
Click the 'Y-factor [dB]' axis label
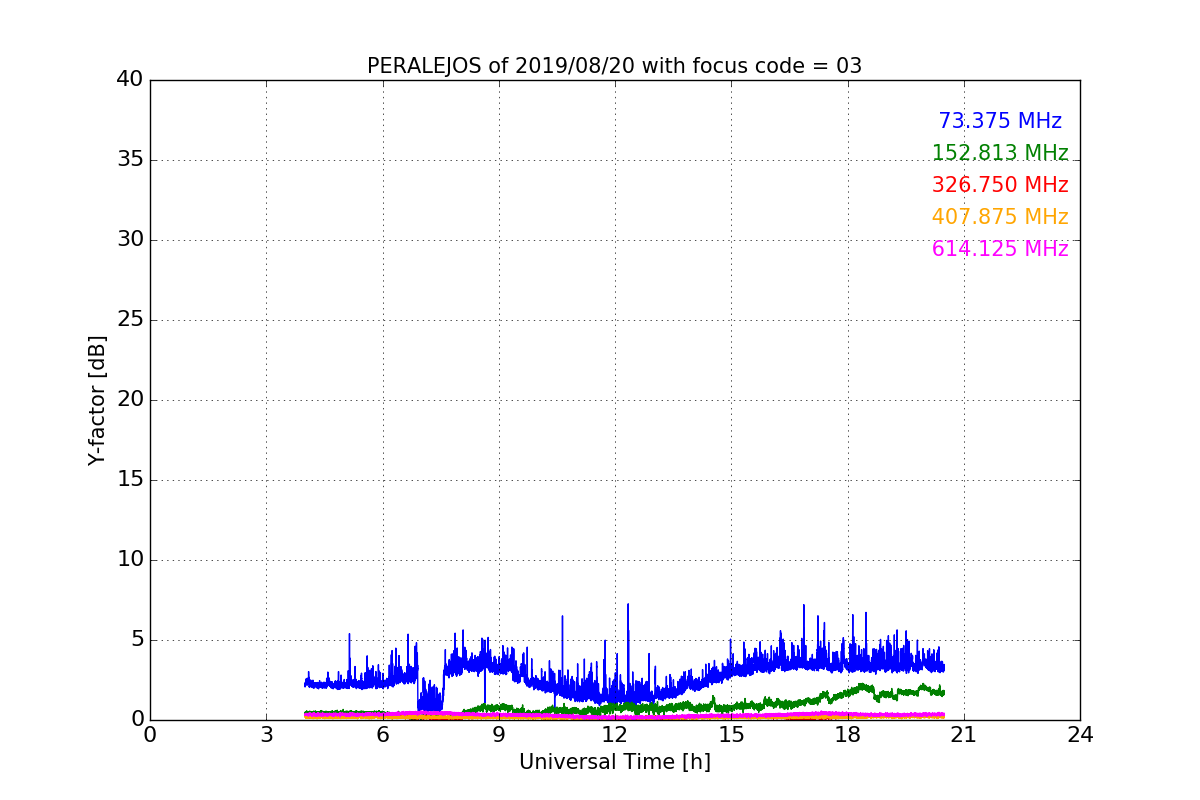97,400
